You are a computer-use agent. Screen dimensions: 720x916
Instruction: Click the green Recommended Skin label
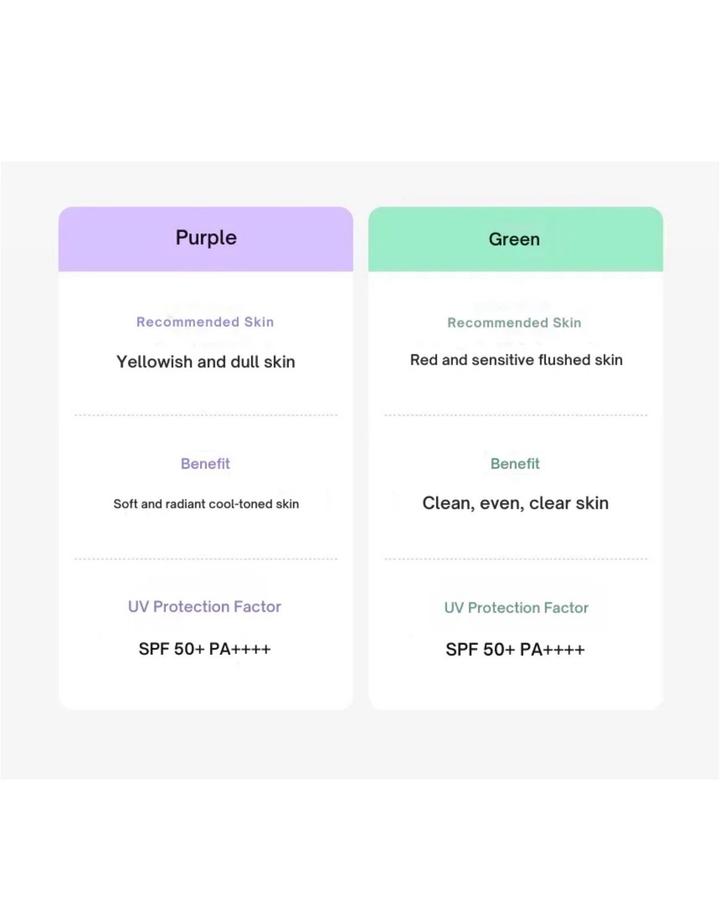514,323
